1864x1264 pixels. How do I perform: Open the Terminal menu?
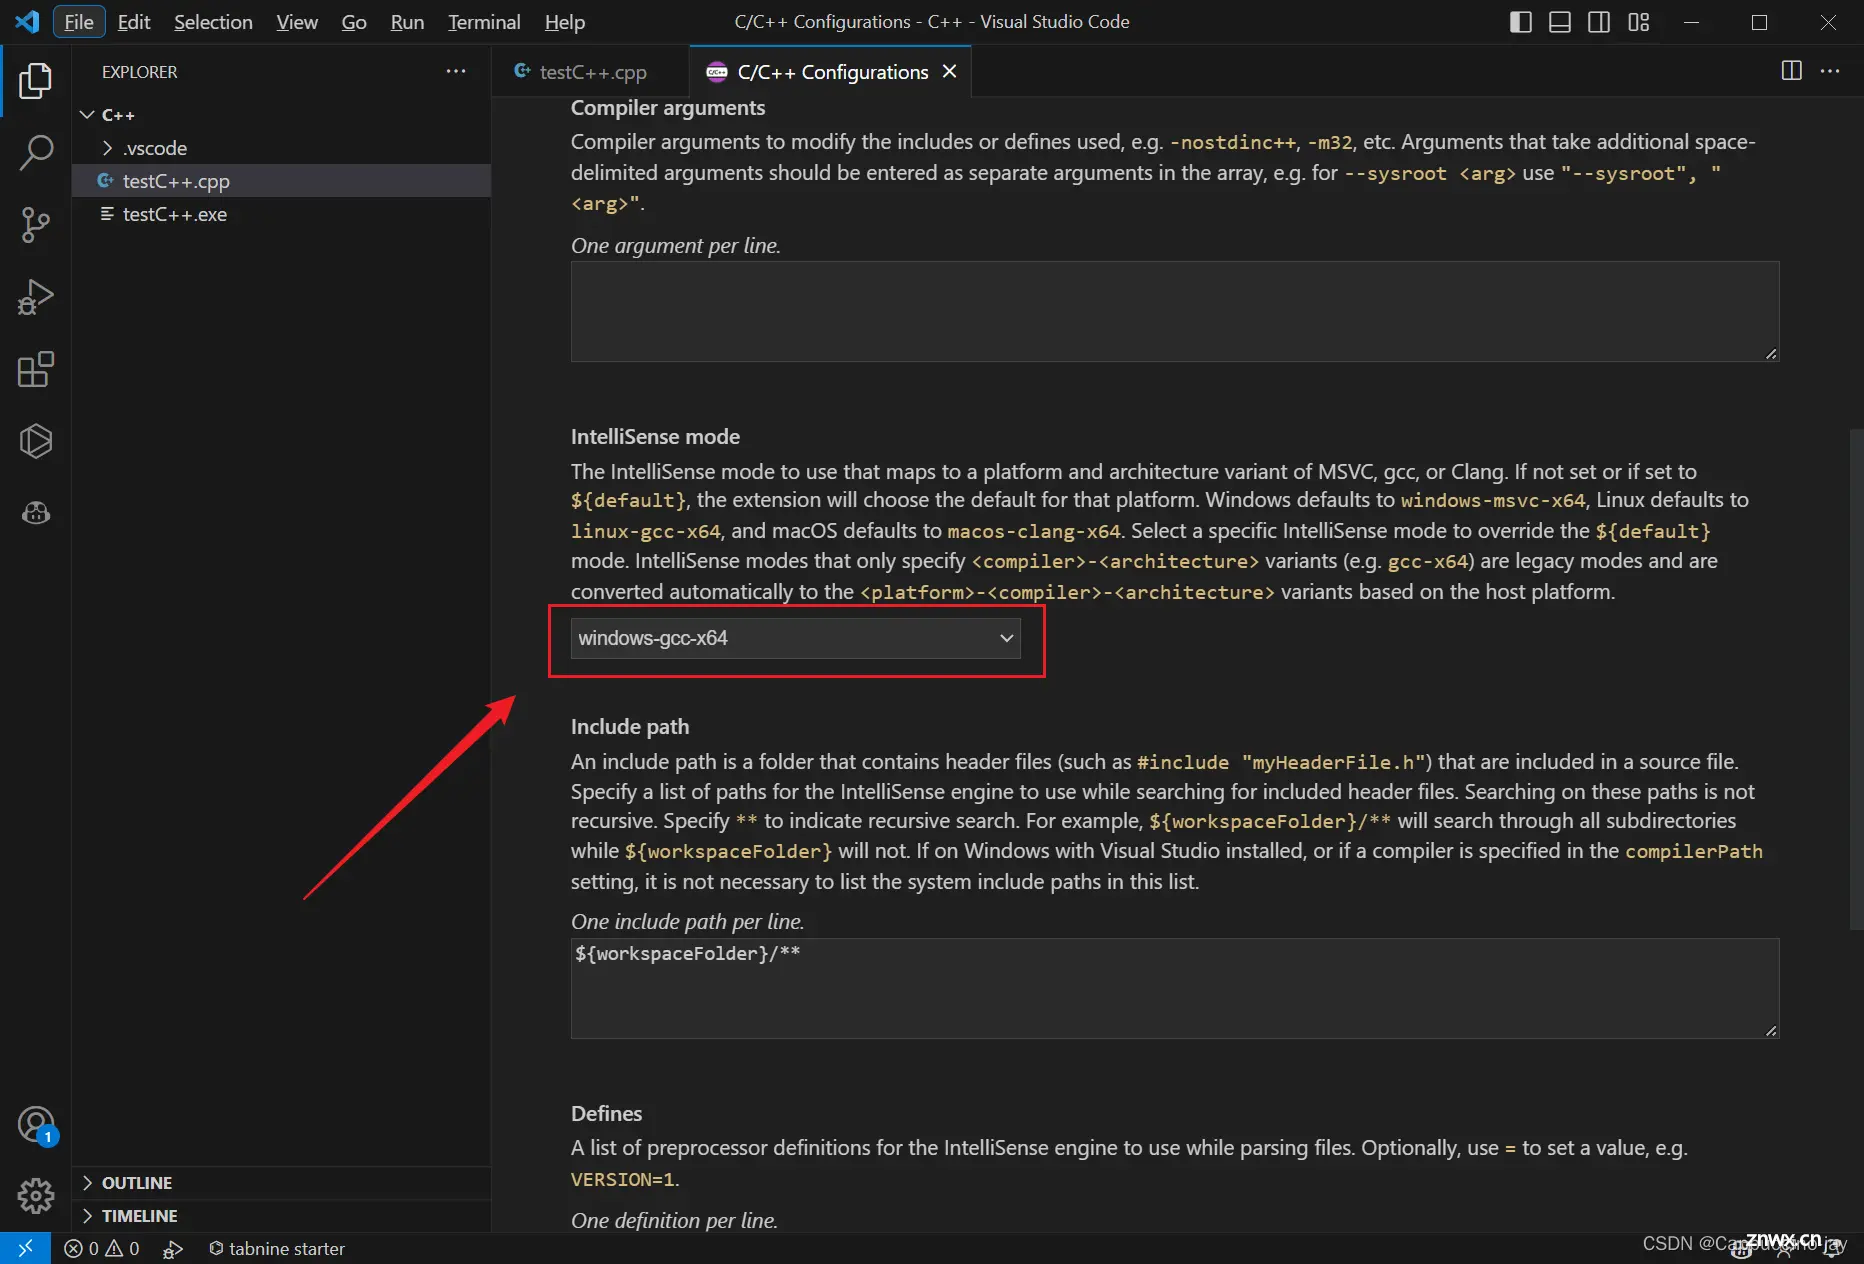tap(484, 22)
